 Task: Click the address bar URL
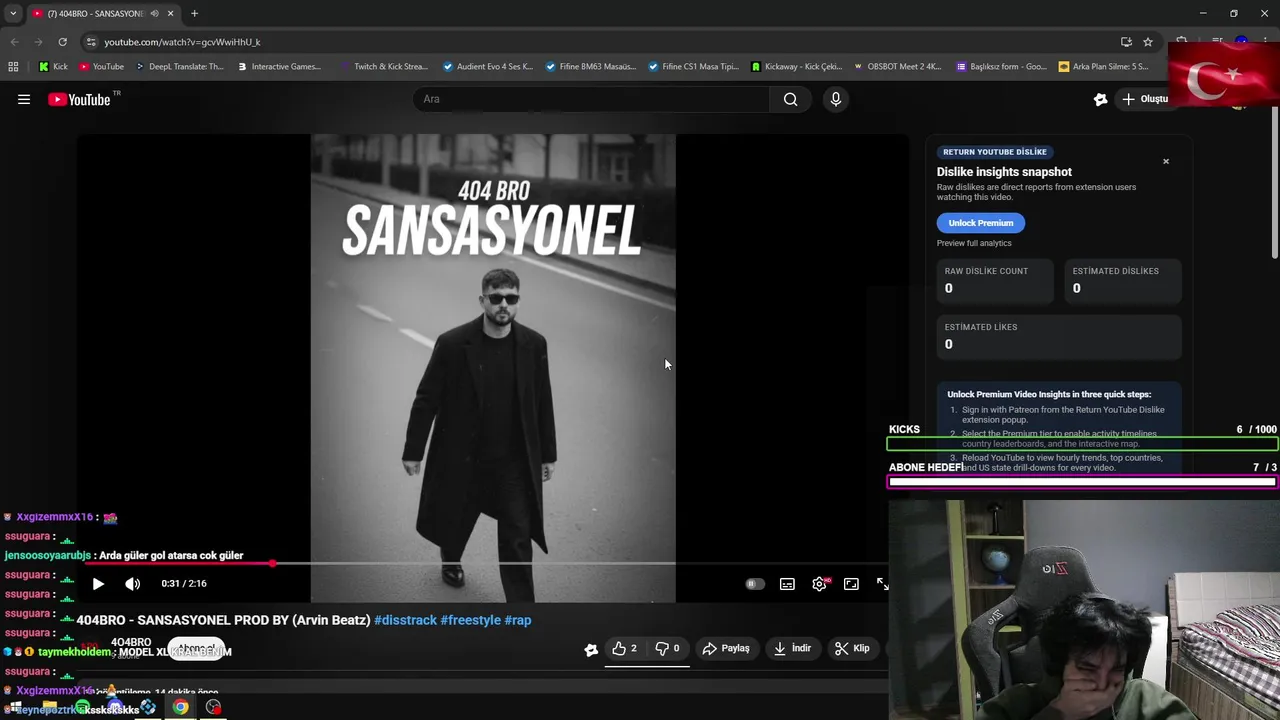[x=182, y=42]
